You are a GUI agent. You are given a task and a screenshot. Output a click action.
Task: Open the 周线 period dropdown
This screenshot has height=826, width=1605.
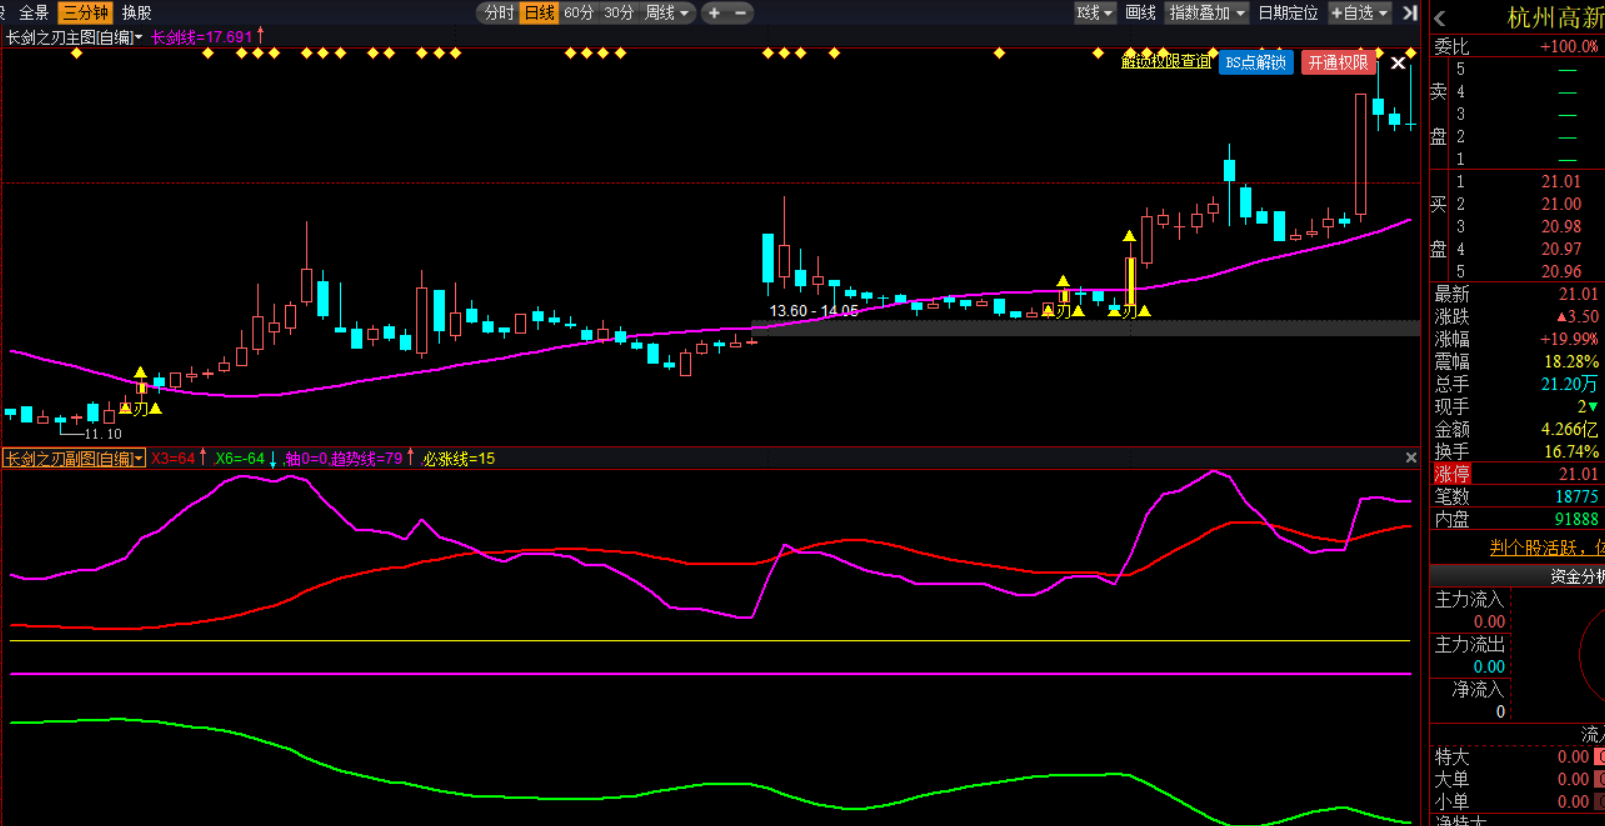click(667, 13)
